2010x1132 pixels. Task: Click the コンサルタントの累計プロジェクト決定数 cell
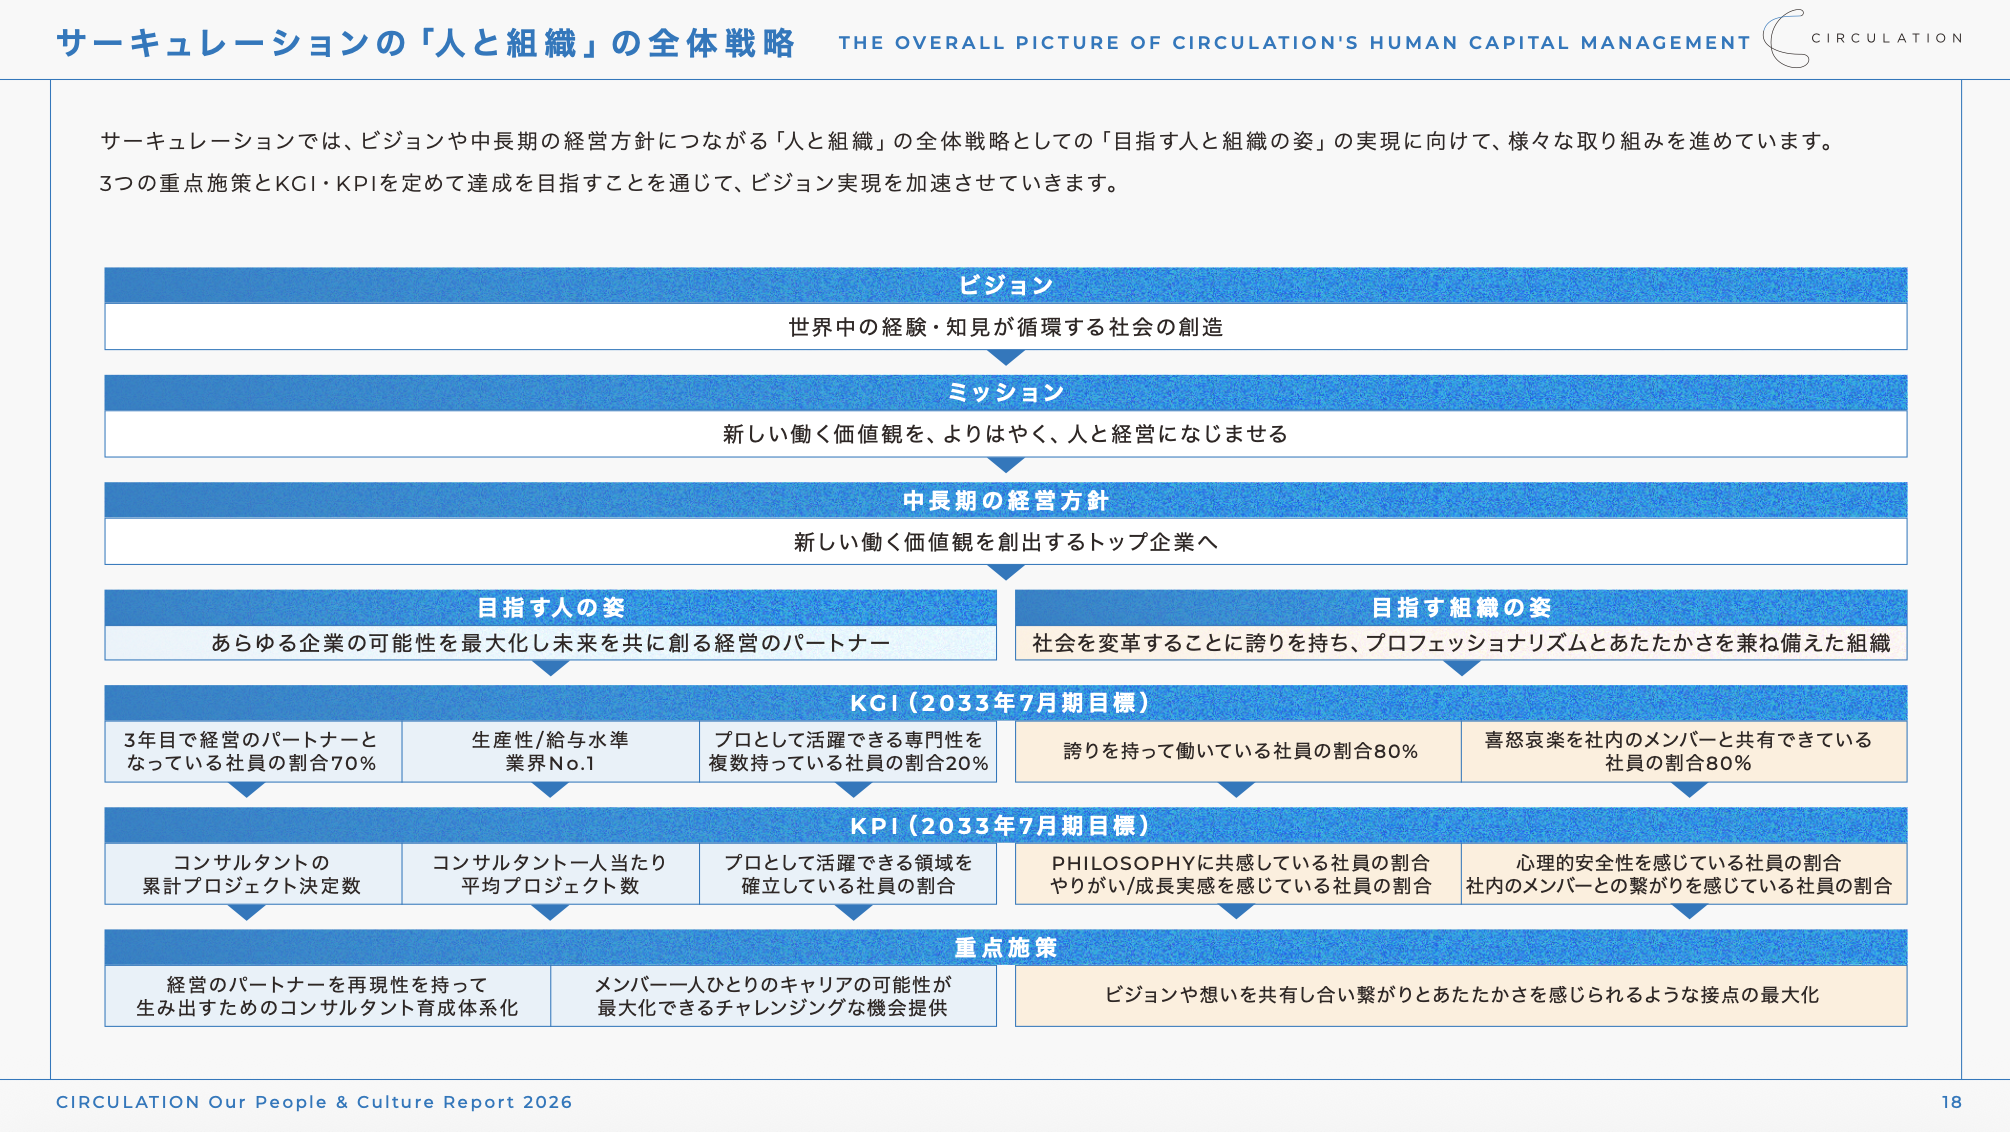[252, 874]
